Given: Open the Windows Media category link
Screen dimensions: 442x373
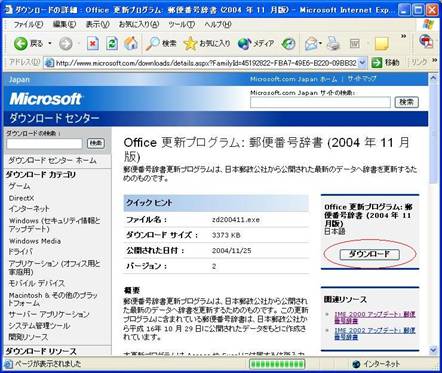Looking at the screenshot, I should tap(35, 241).
